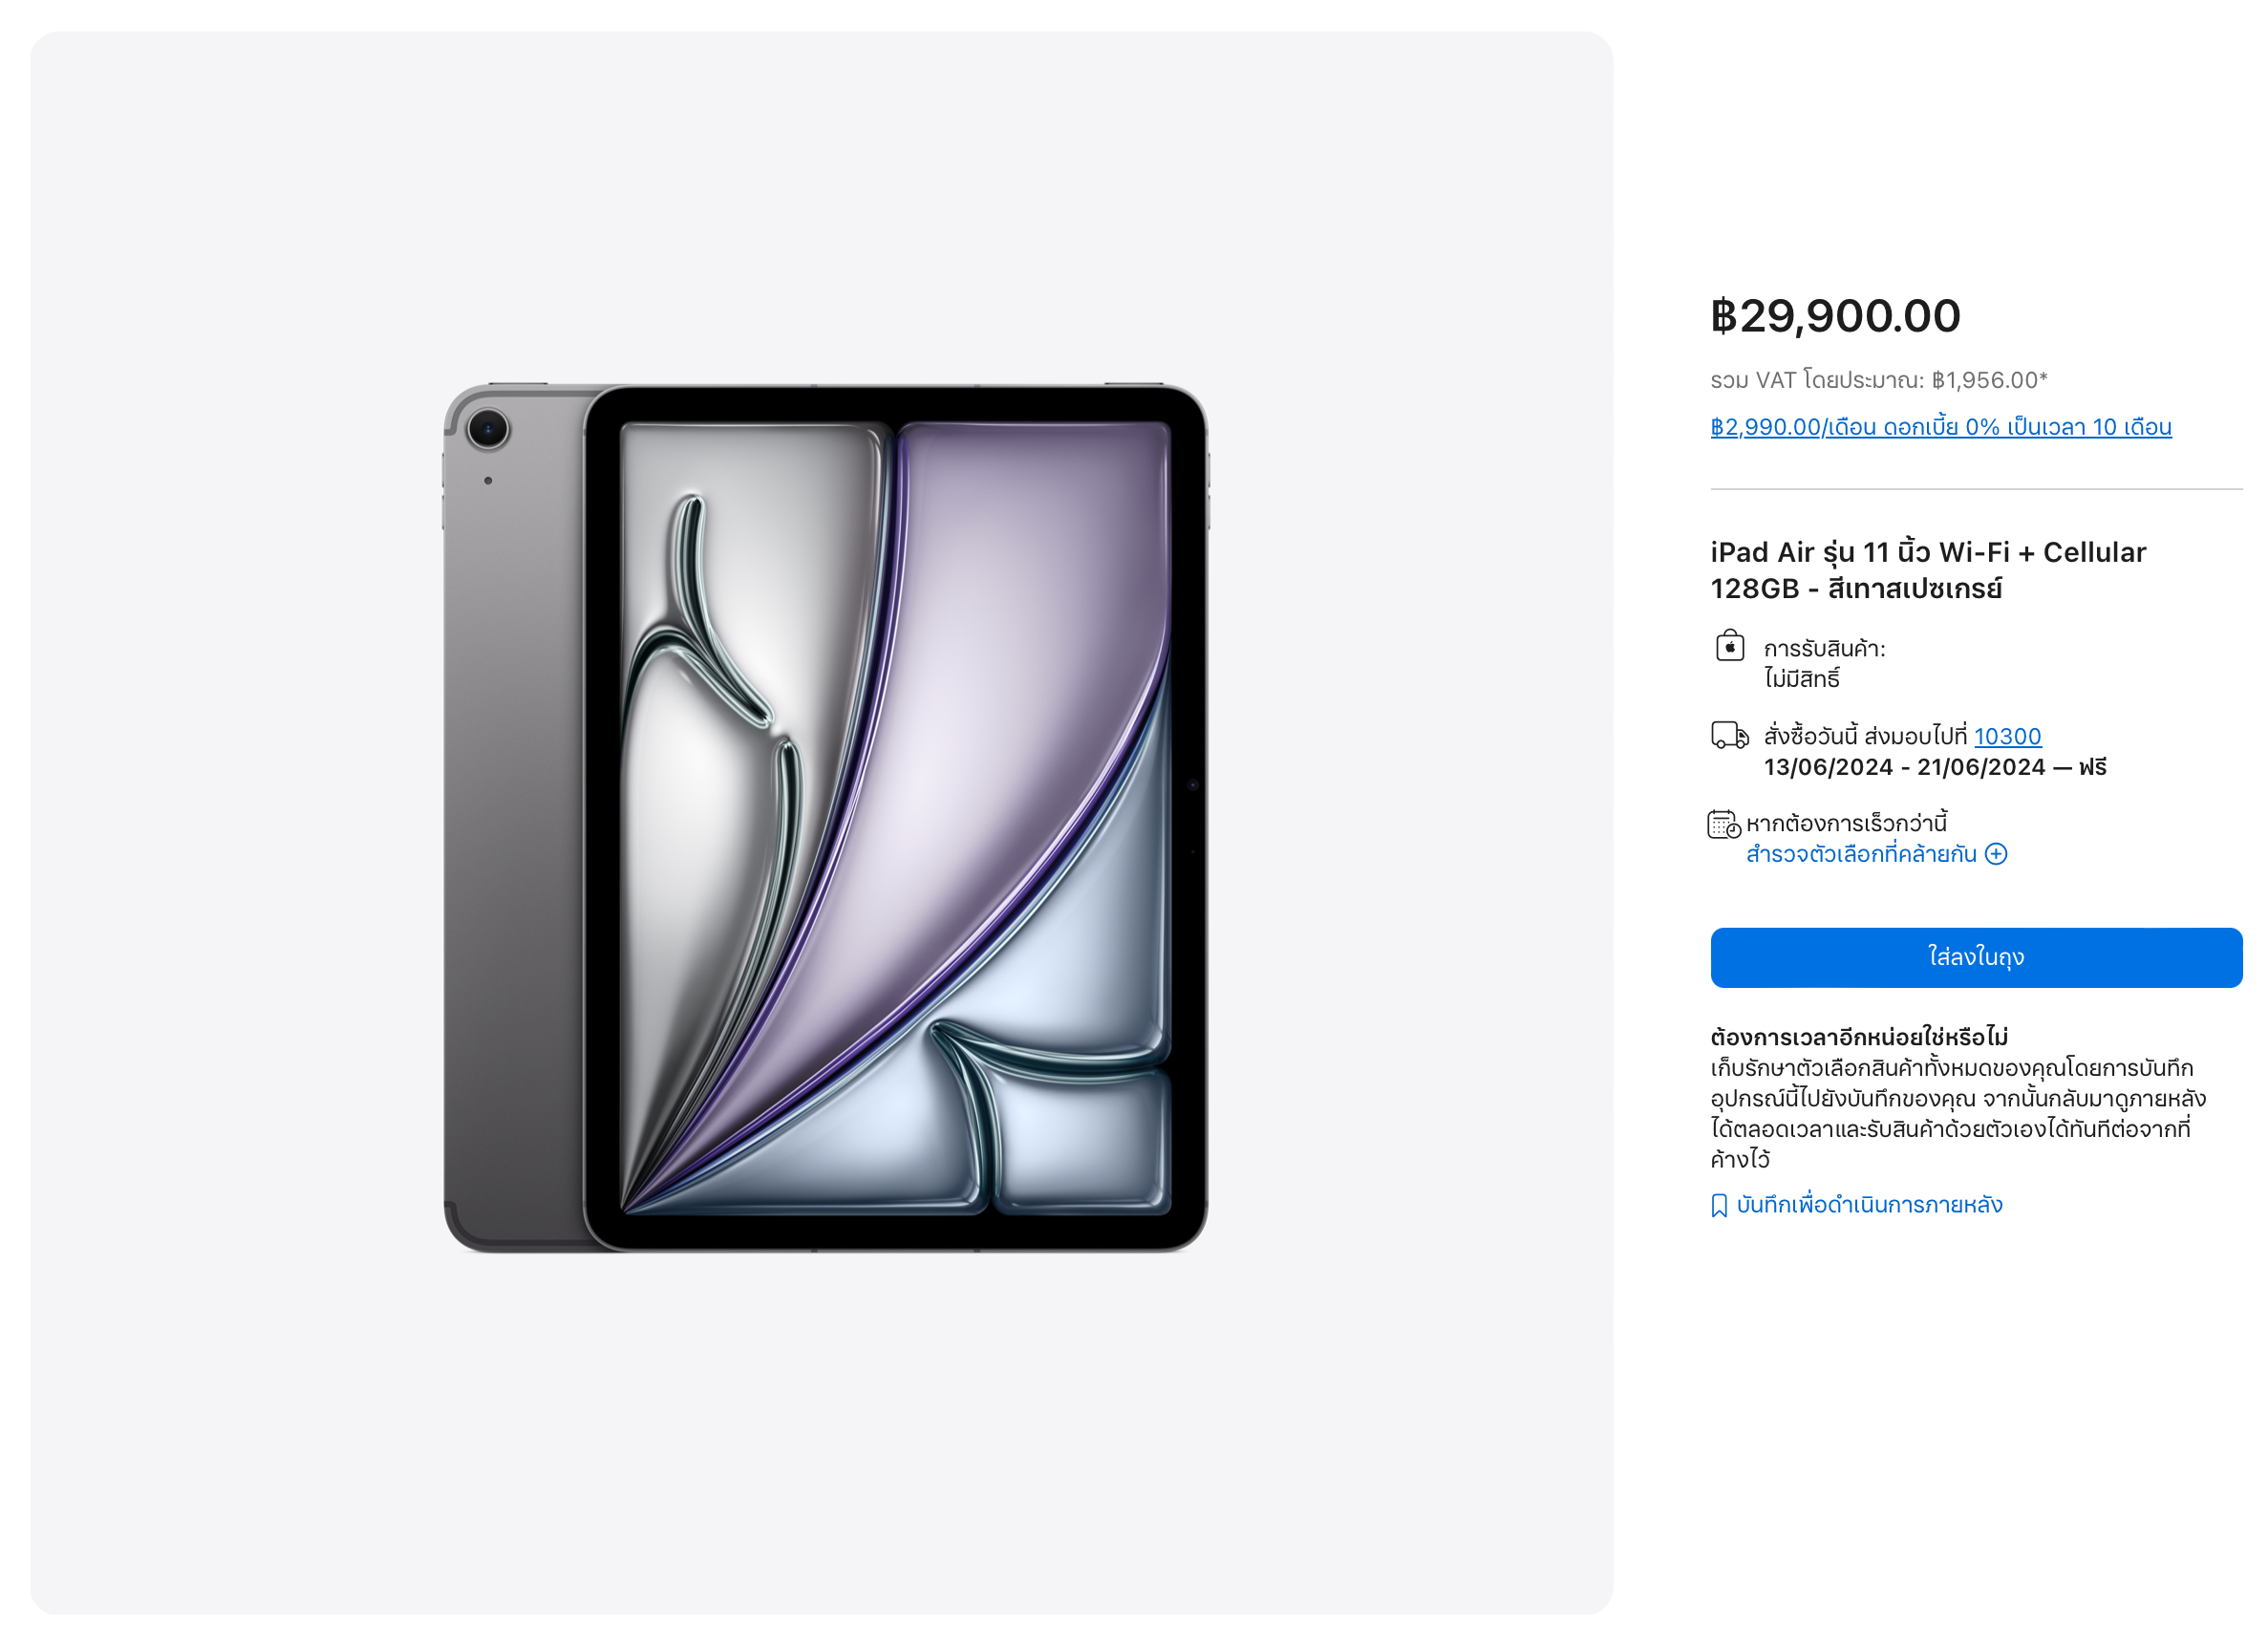The image size is (2268, 1651).
Task: Expand the plus circle beside similar options
Action: 1996,854
